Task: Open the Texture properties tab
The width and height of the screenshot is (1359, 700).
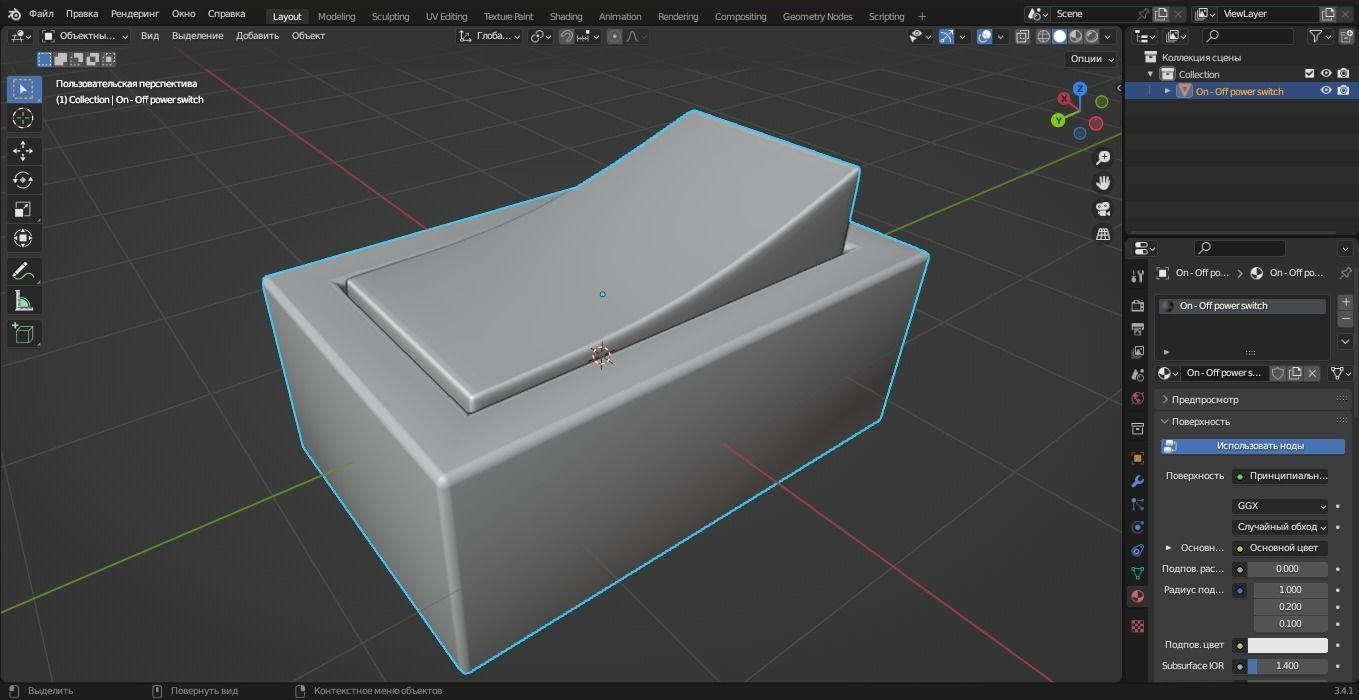Action: [x=1137, y=626]
